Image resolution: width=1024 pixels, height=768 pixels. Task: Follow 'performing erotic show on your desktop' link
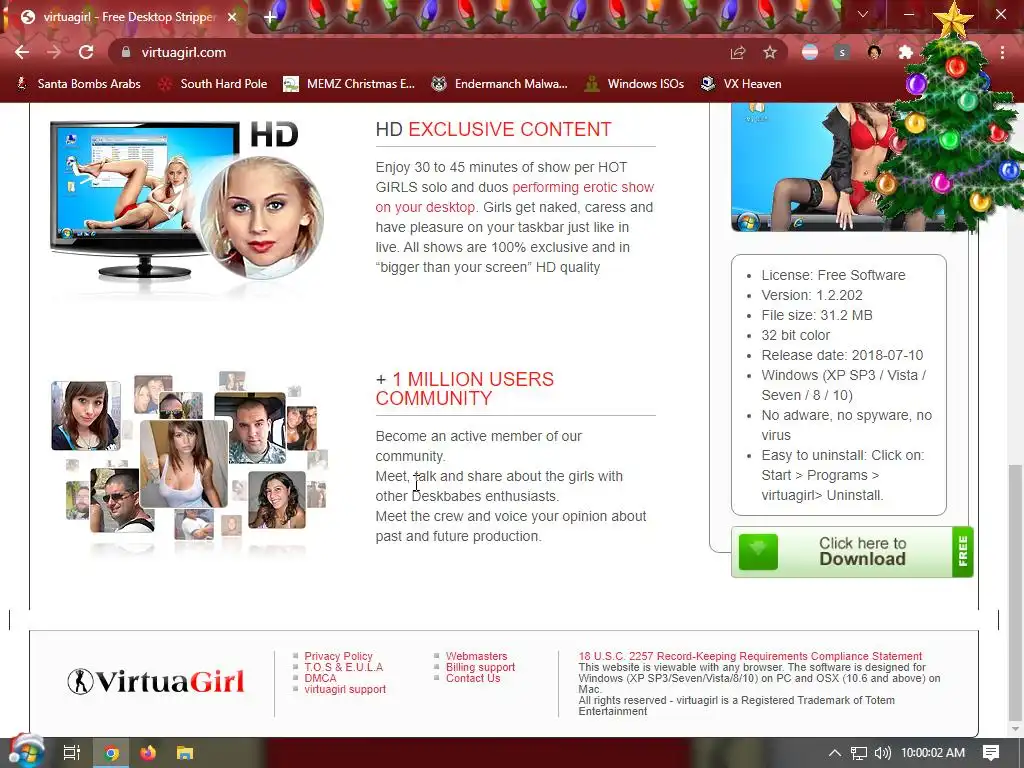click(x=515, y=197)
